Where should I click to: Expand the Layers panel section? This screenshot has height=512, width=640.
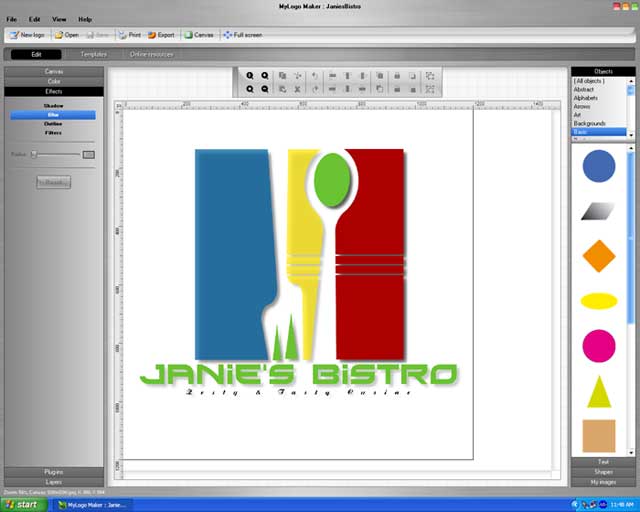click(x=53, y=482)
